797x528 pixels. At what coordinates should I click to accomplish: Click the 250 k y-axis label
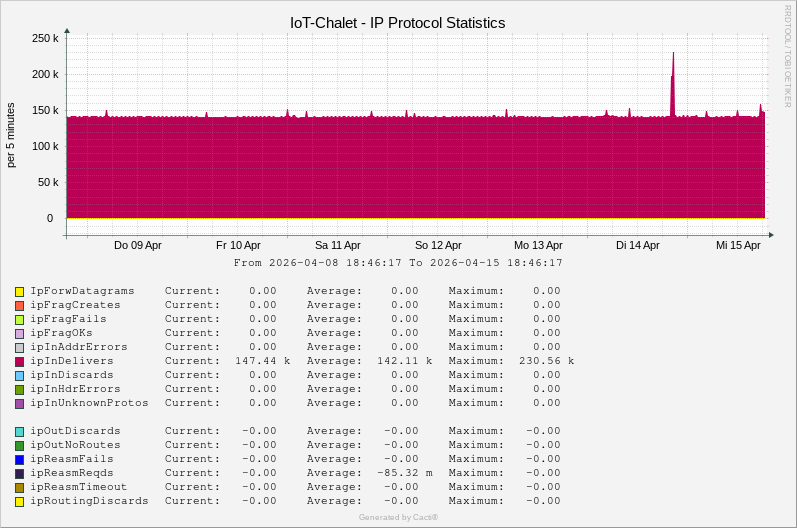[45, 38]
